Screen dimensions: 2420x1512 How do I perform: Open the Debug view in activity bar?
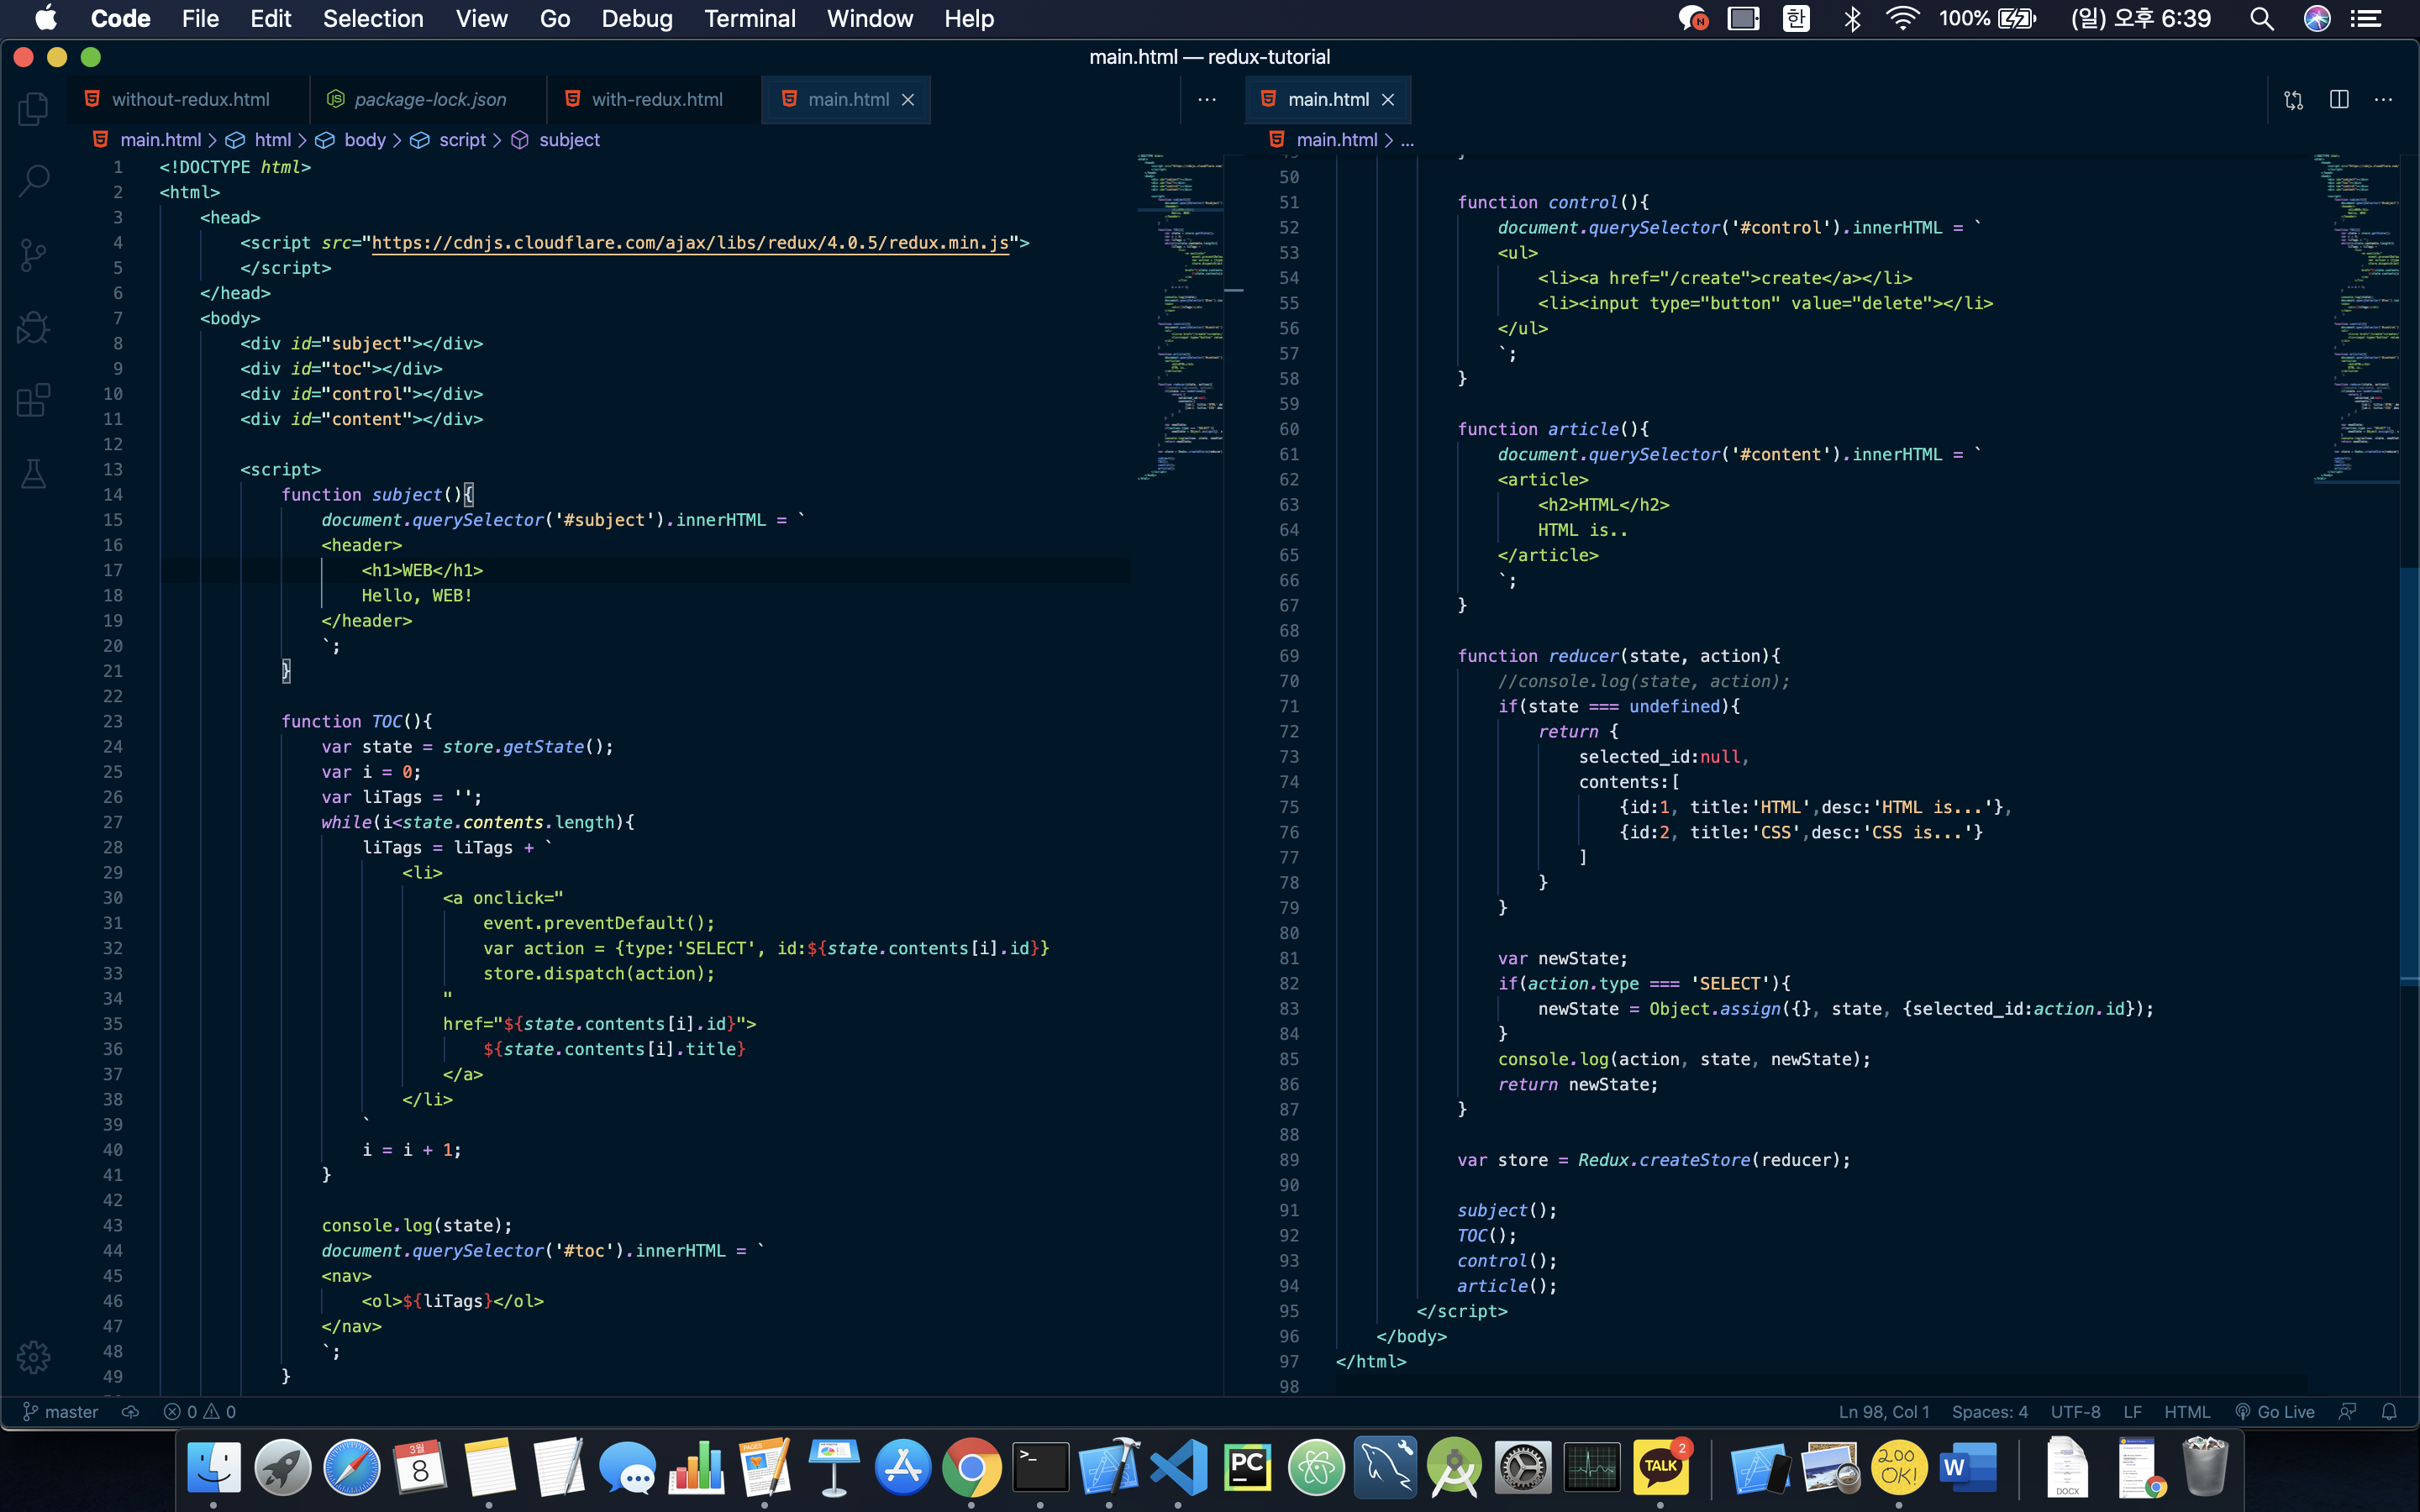click(x=33, y=327)
